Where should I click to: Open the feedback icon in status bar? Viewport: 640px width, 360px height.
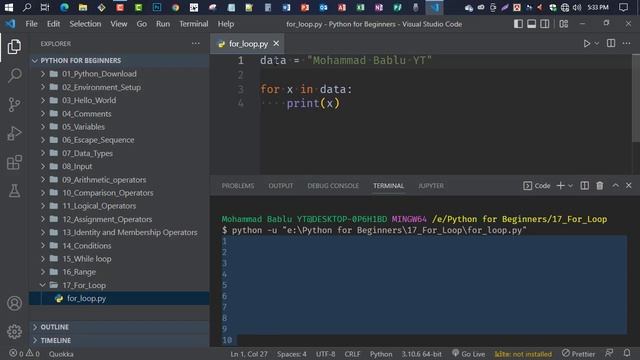pyautogui.click(x=609, y=353)
